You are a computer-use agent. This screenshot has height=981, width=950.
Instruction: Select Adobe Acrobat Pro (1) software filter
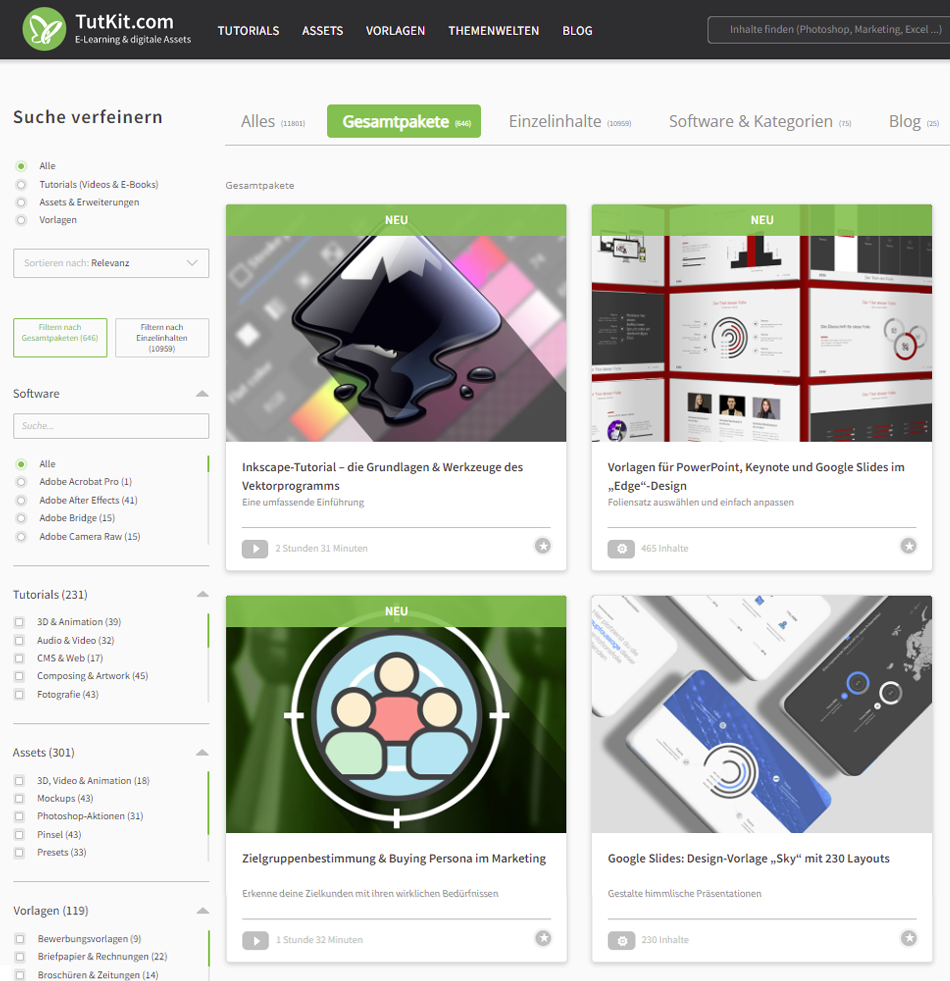pos(21,482)
